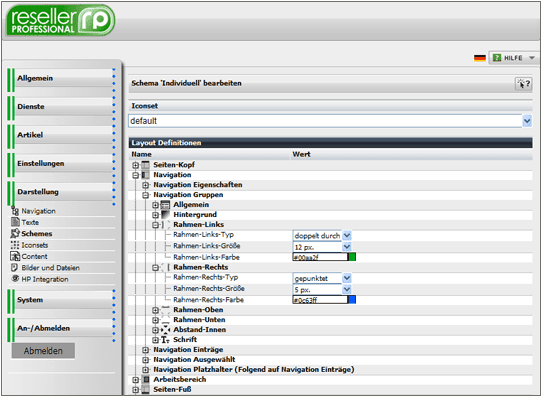Click the Iconsets grid icon
Viewport: 542px width, 397px height.
point(15,245)
